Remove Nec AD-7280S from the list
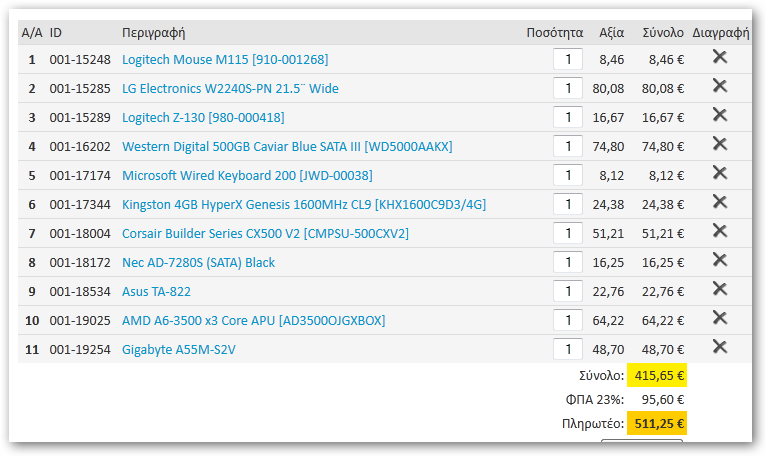 point(720,260)
